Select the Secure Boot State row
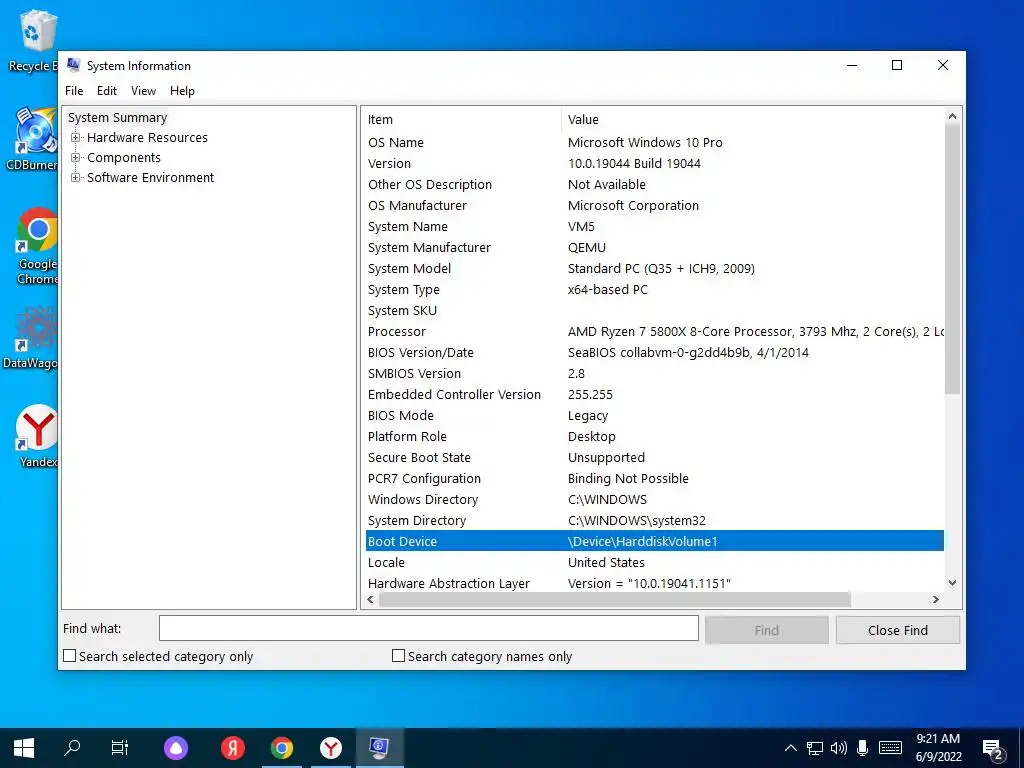 (x=654, y=458)
